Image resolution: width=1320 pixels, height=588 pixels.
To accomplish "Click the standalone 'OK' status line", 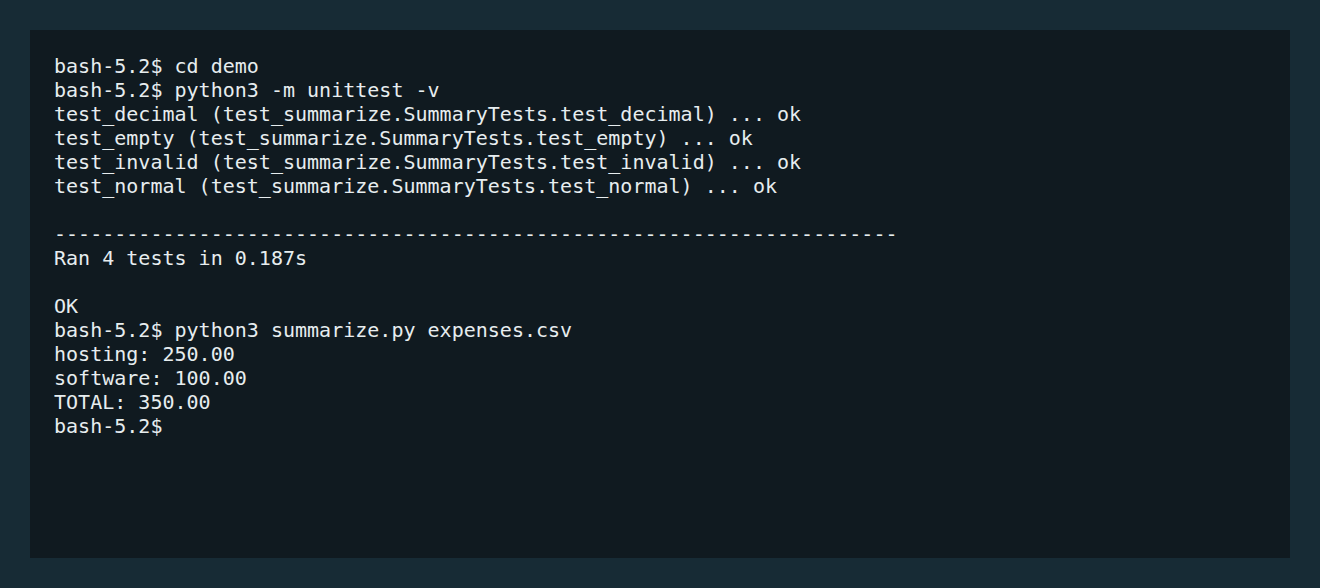I will coord(66,307).
